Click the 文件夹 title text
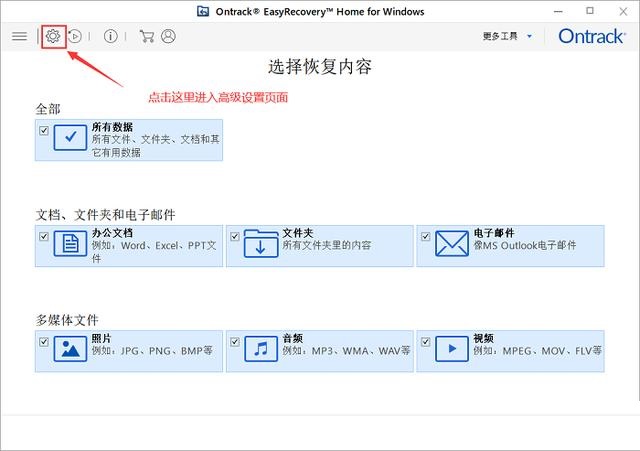This screenshot has height=451, width=640. 298,233
